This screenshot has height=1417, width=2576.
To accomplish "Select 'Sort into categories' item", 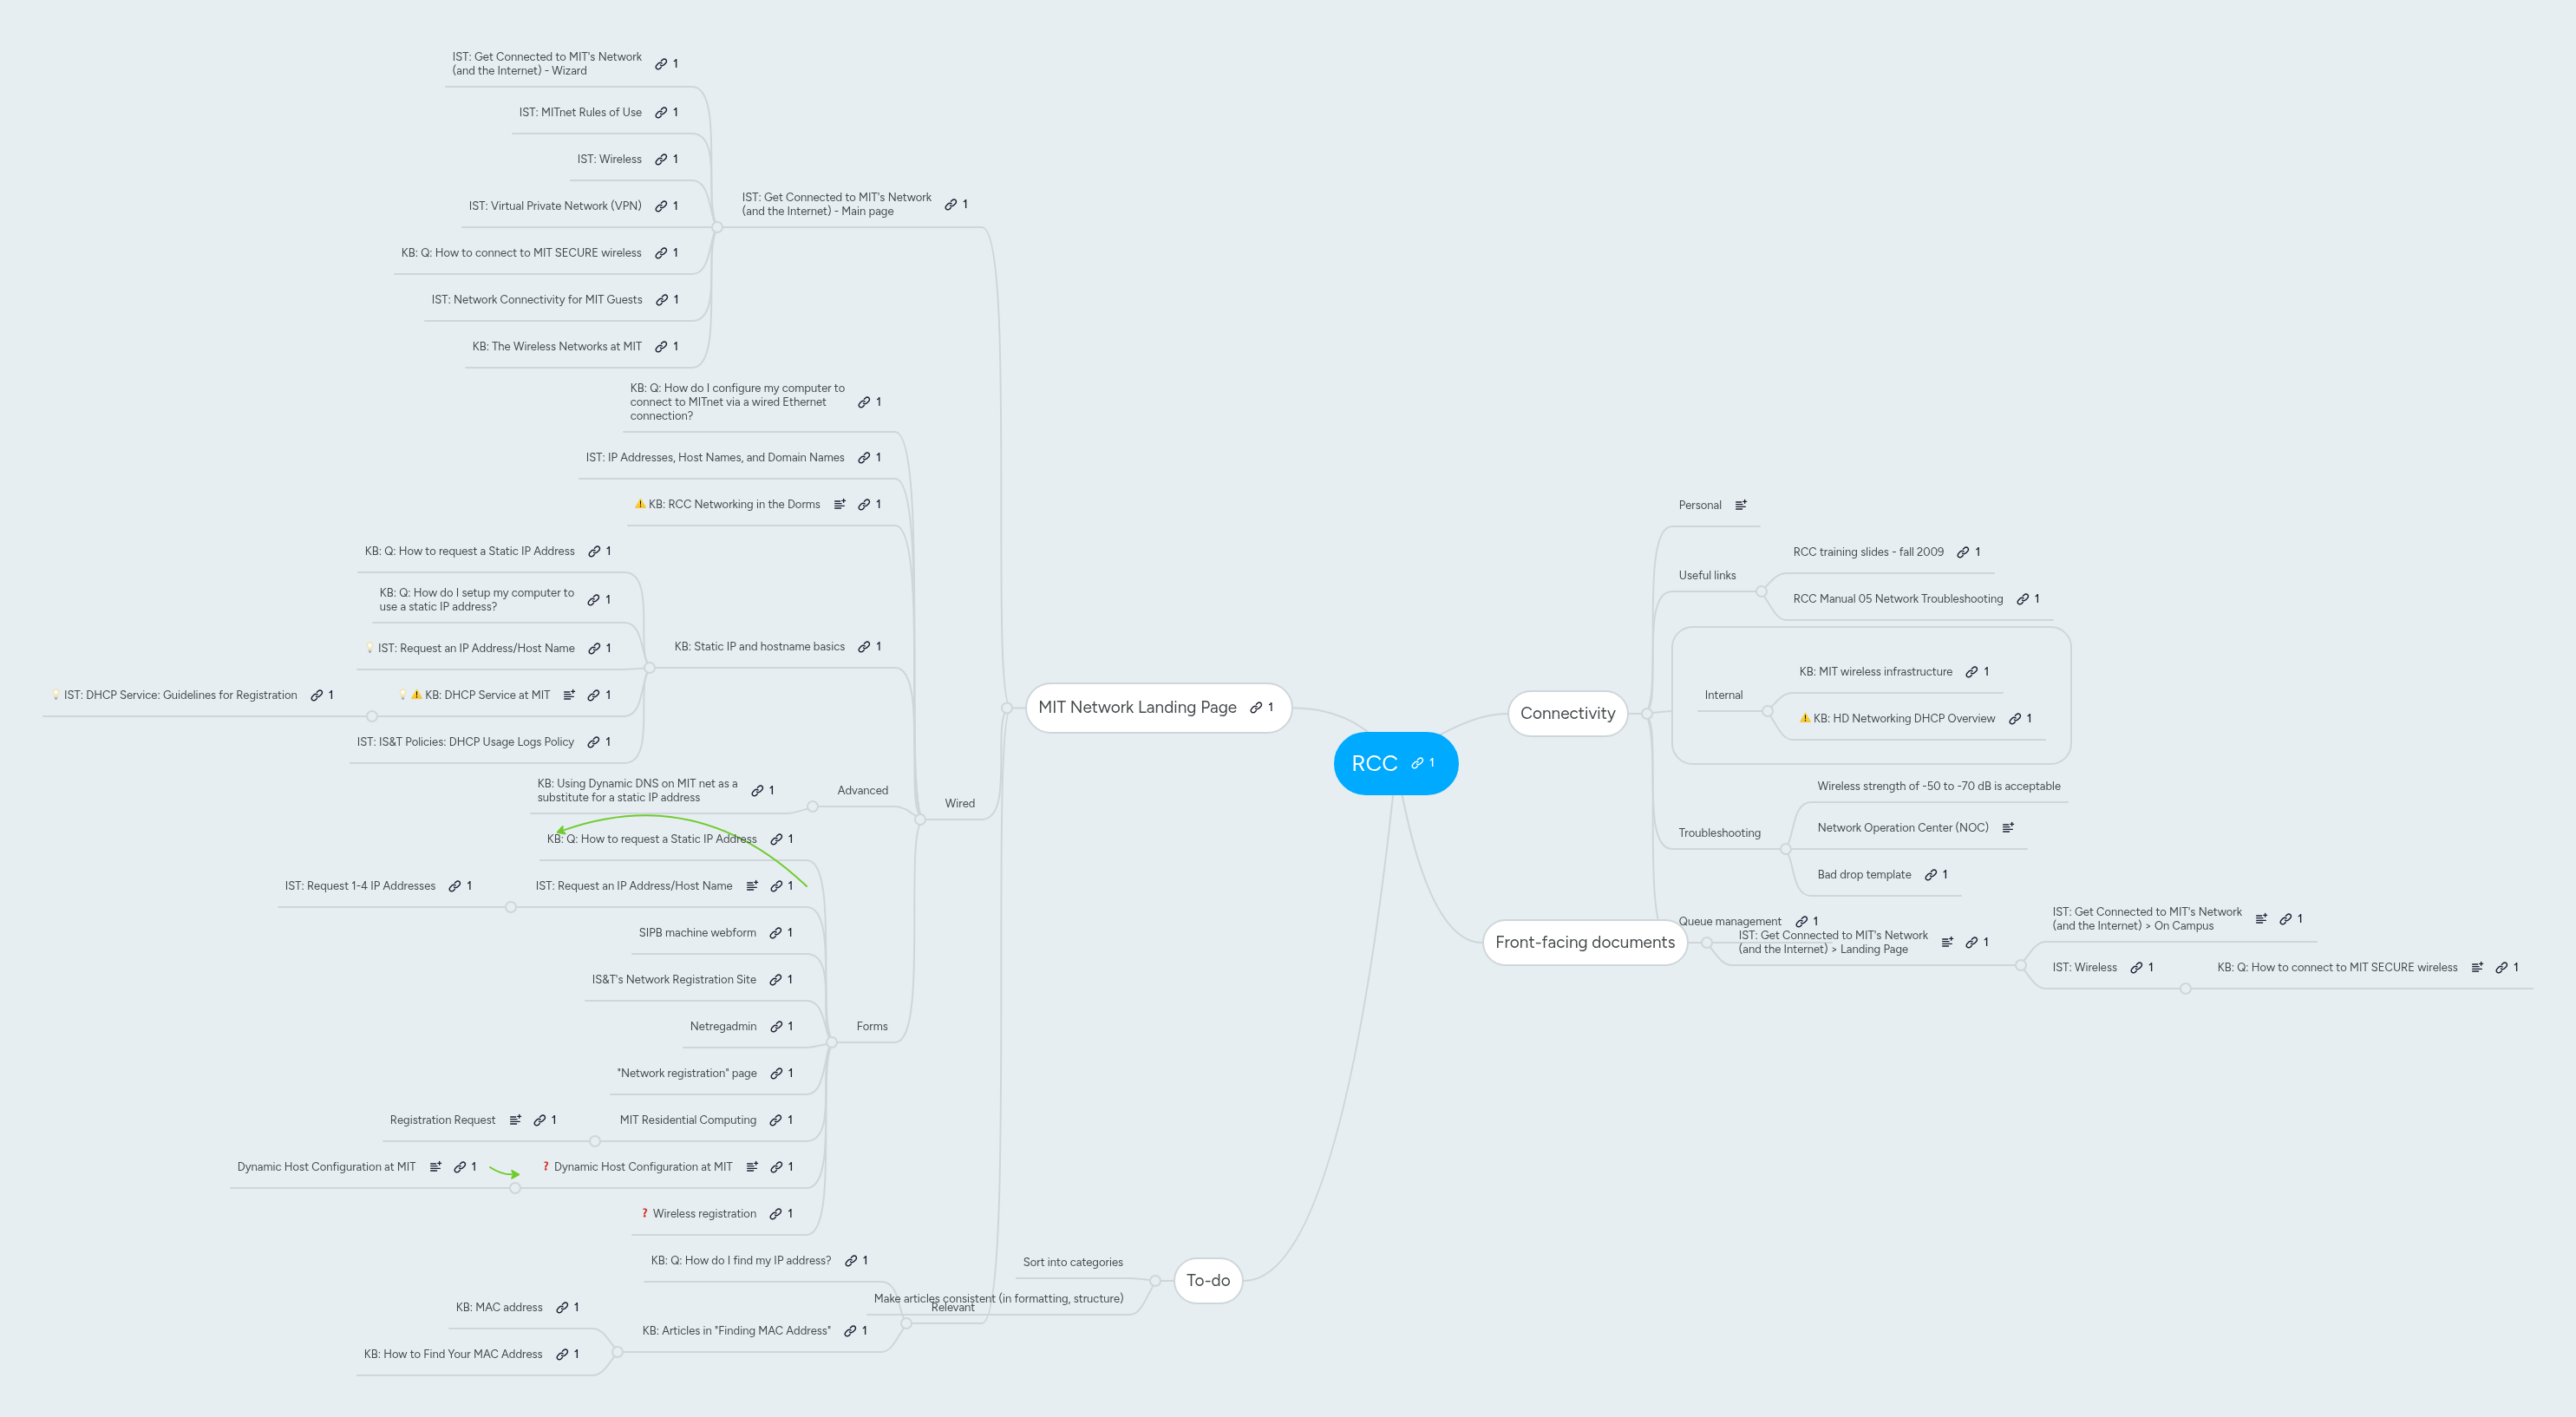I will pyautogui.click(x=1072, y=1262).
